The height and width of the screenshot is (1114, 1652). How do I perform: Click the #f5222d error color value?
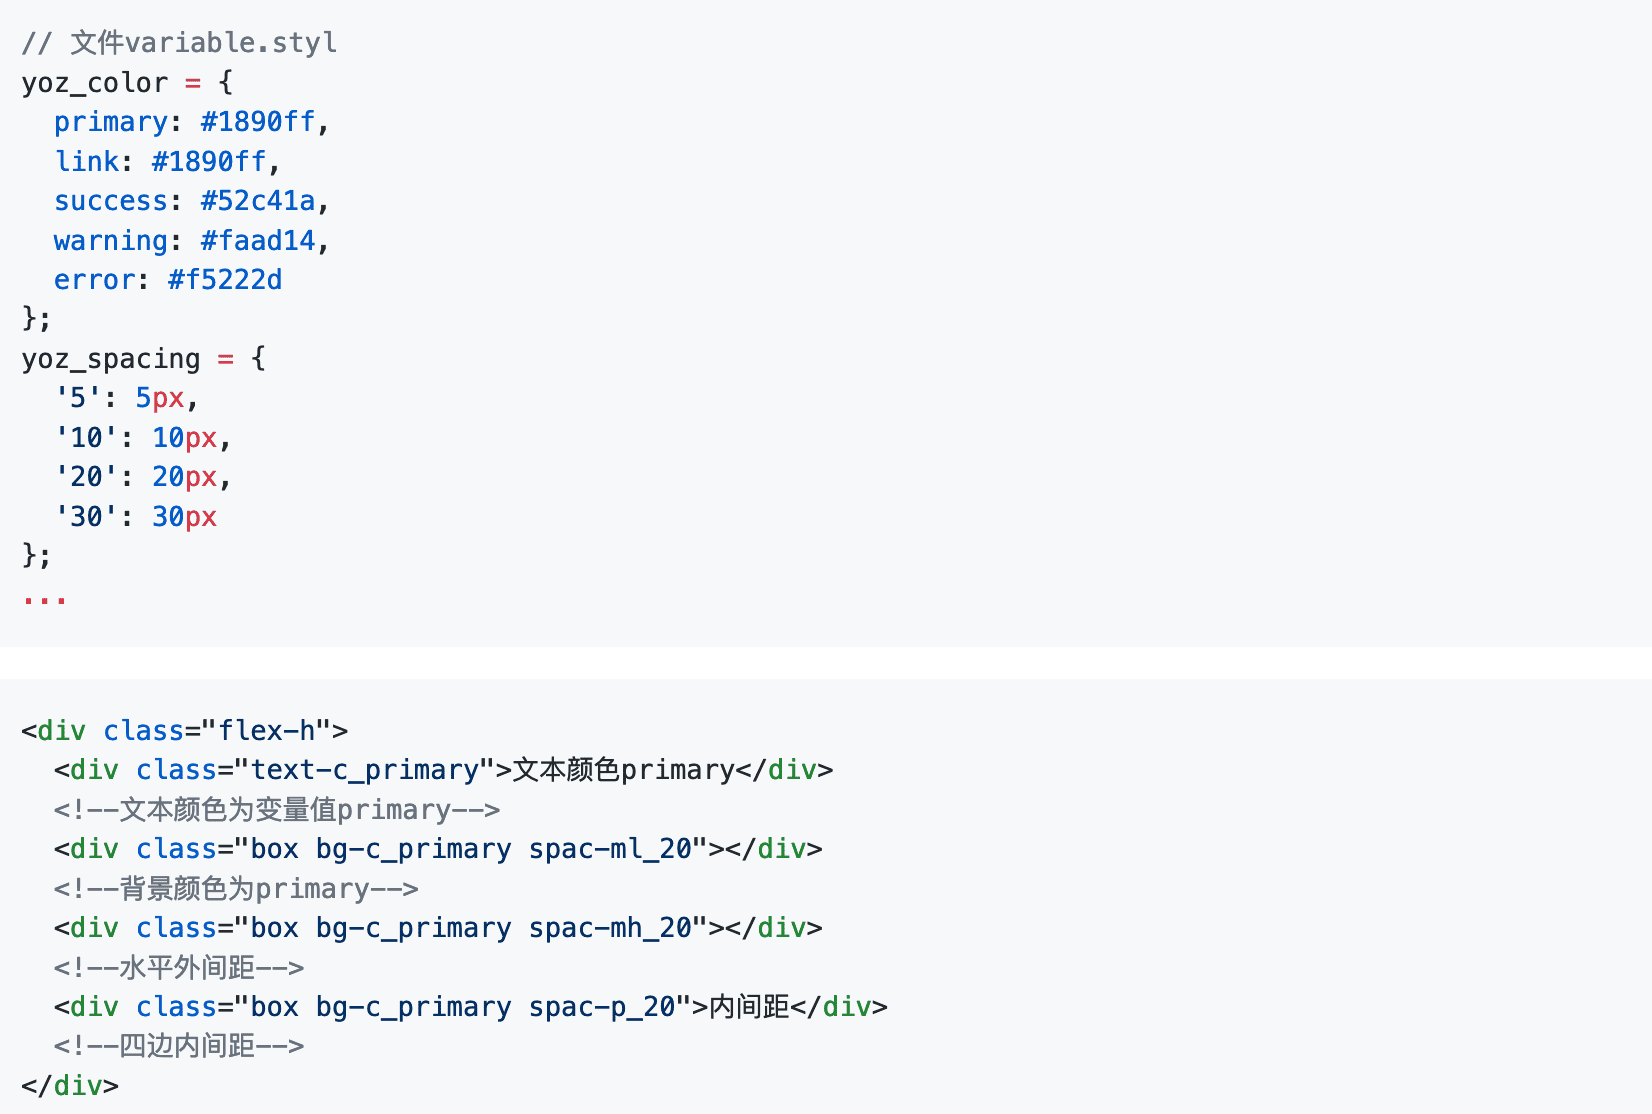pos(225,280)
